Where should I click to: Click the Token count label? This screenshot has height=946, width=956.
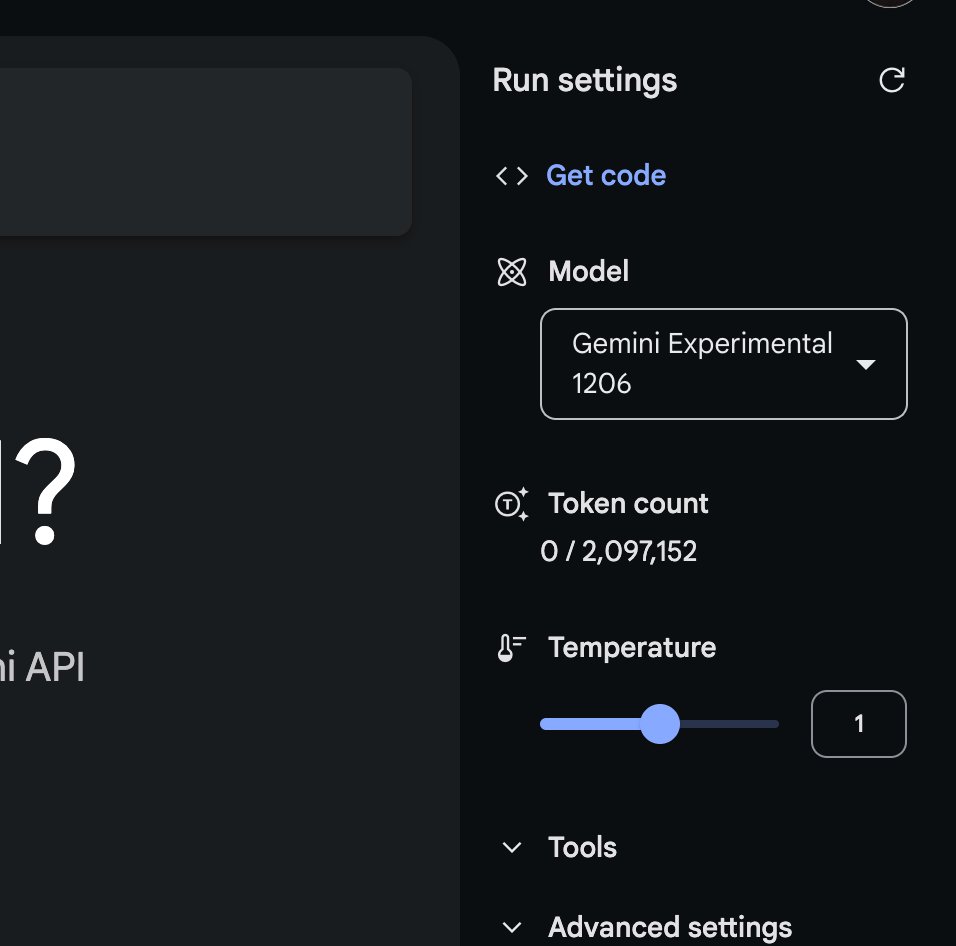point(628,503)
